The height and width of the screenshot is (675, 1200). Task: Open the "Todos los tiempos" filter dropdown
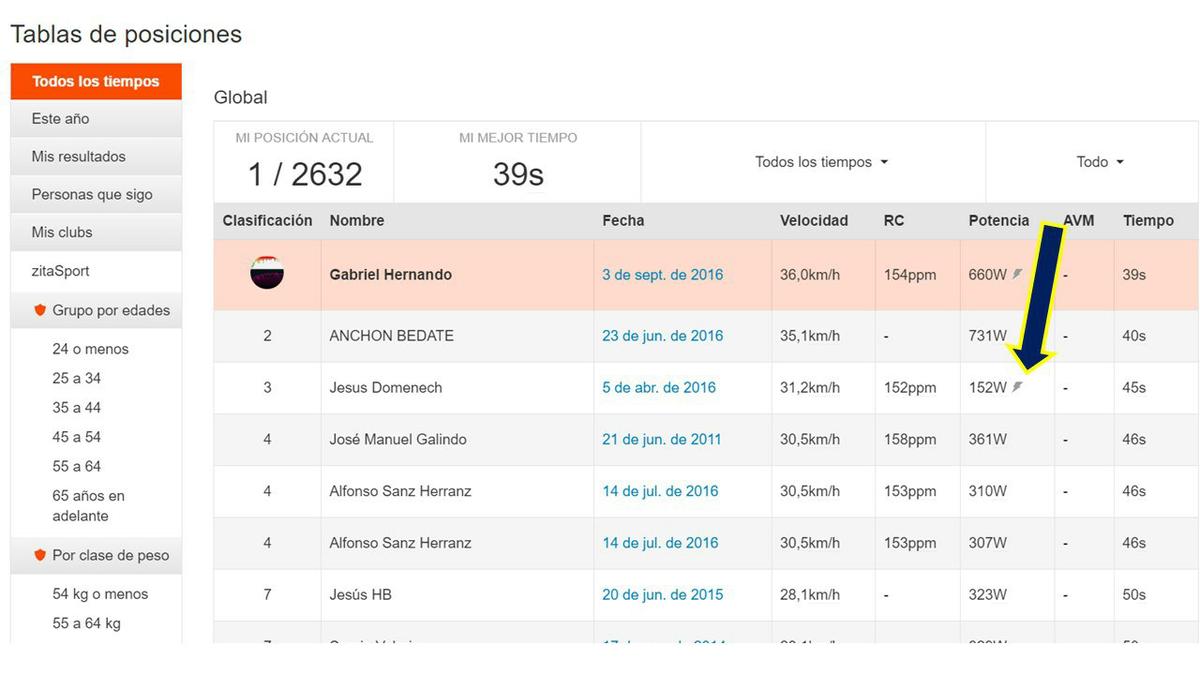(822, 161)
